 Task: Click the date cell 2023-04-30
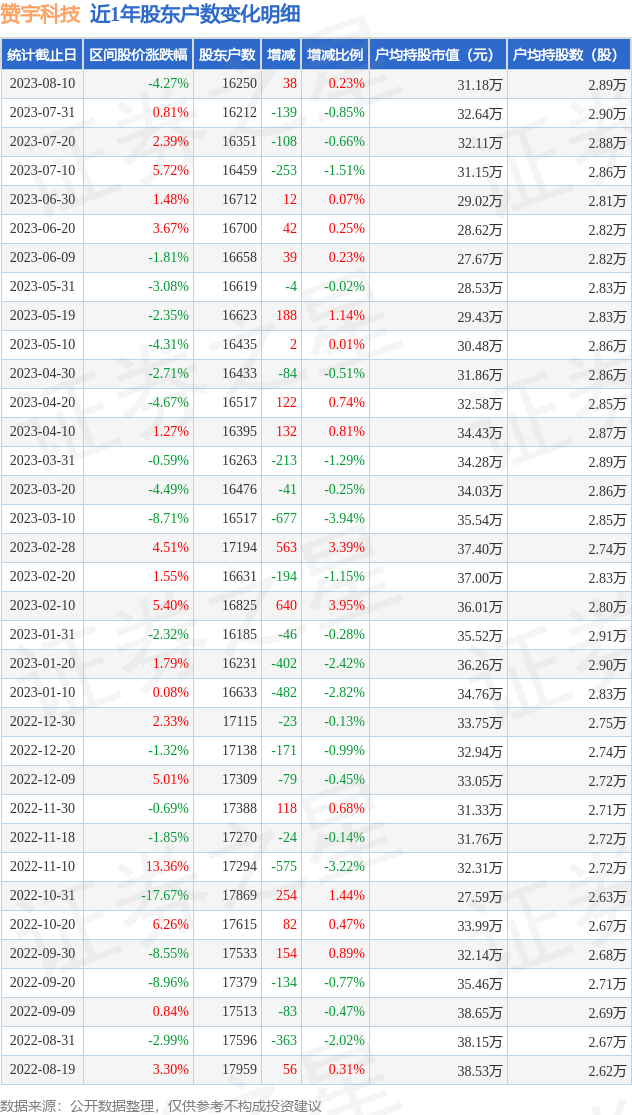point(42,373)
